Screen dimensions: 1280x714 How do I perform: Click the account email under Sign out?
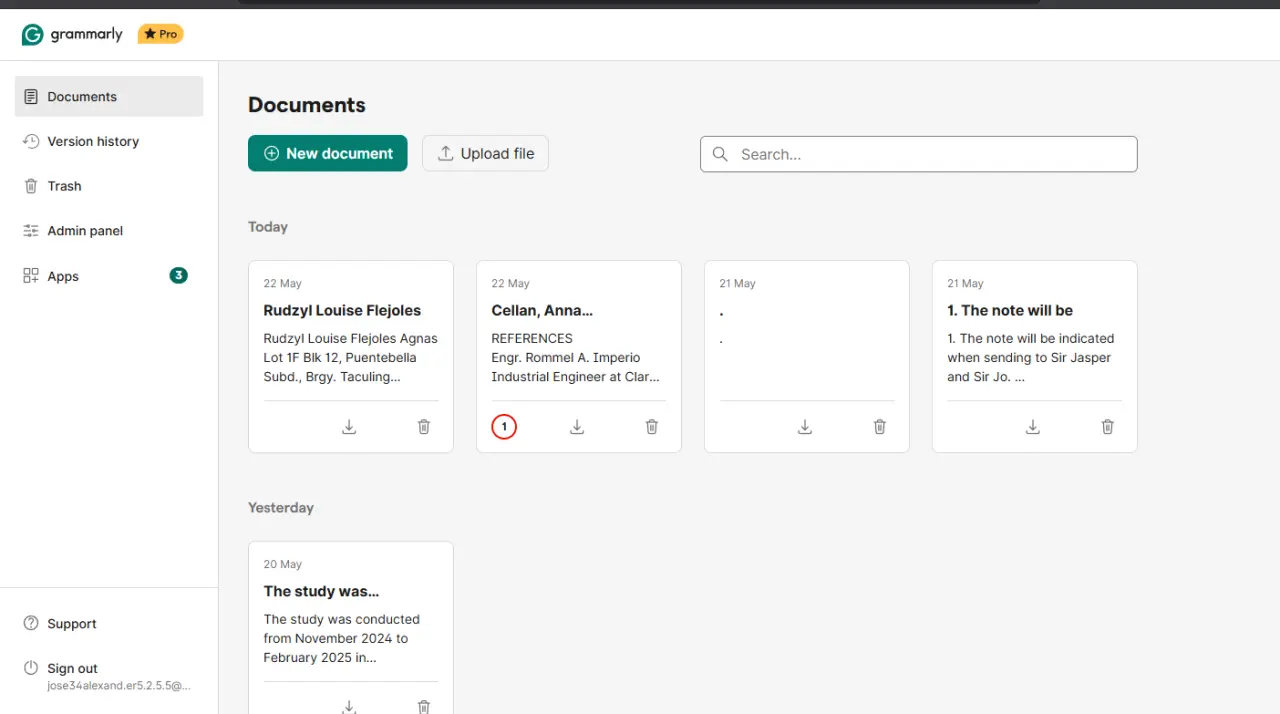[119, 686]
